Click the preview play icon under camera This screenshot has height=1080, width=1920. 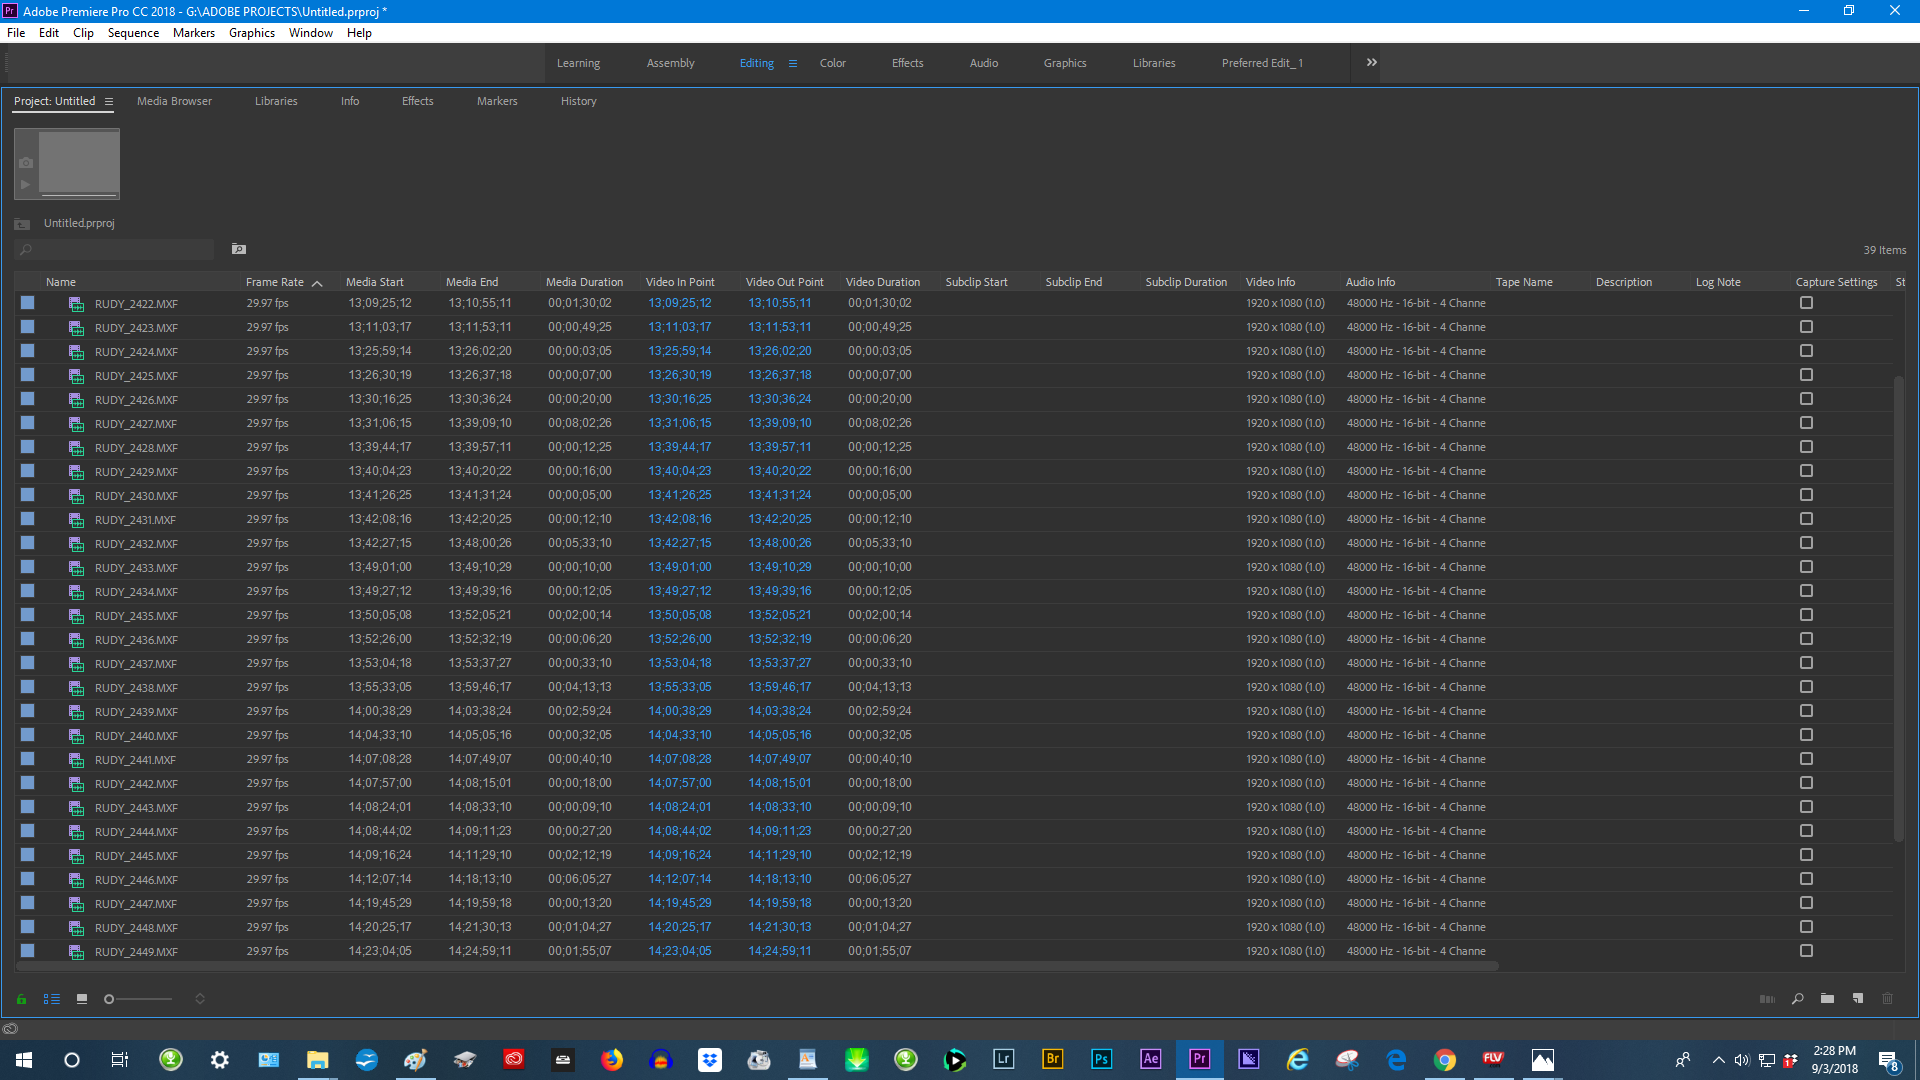coord(25,184)
